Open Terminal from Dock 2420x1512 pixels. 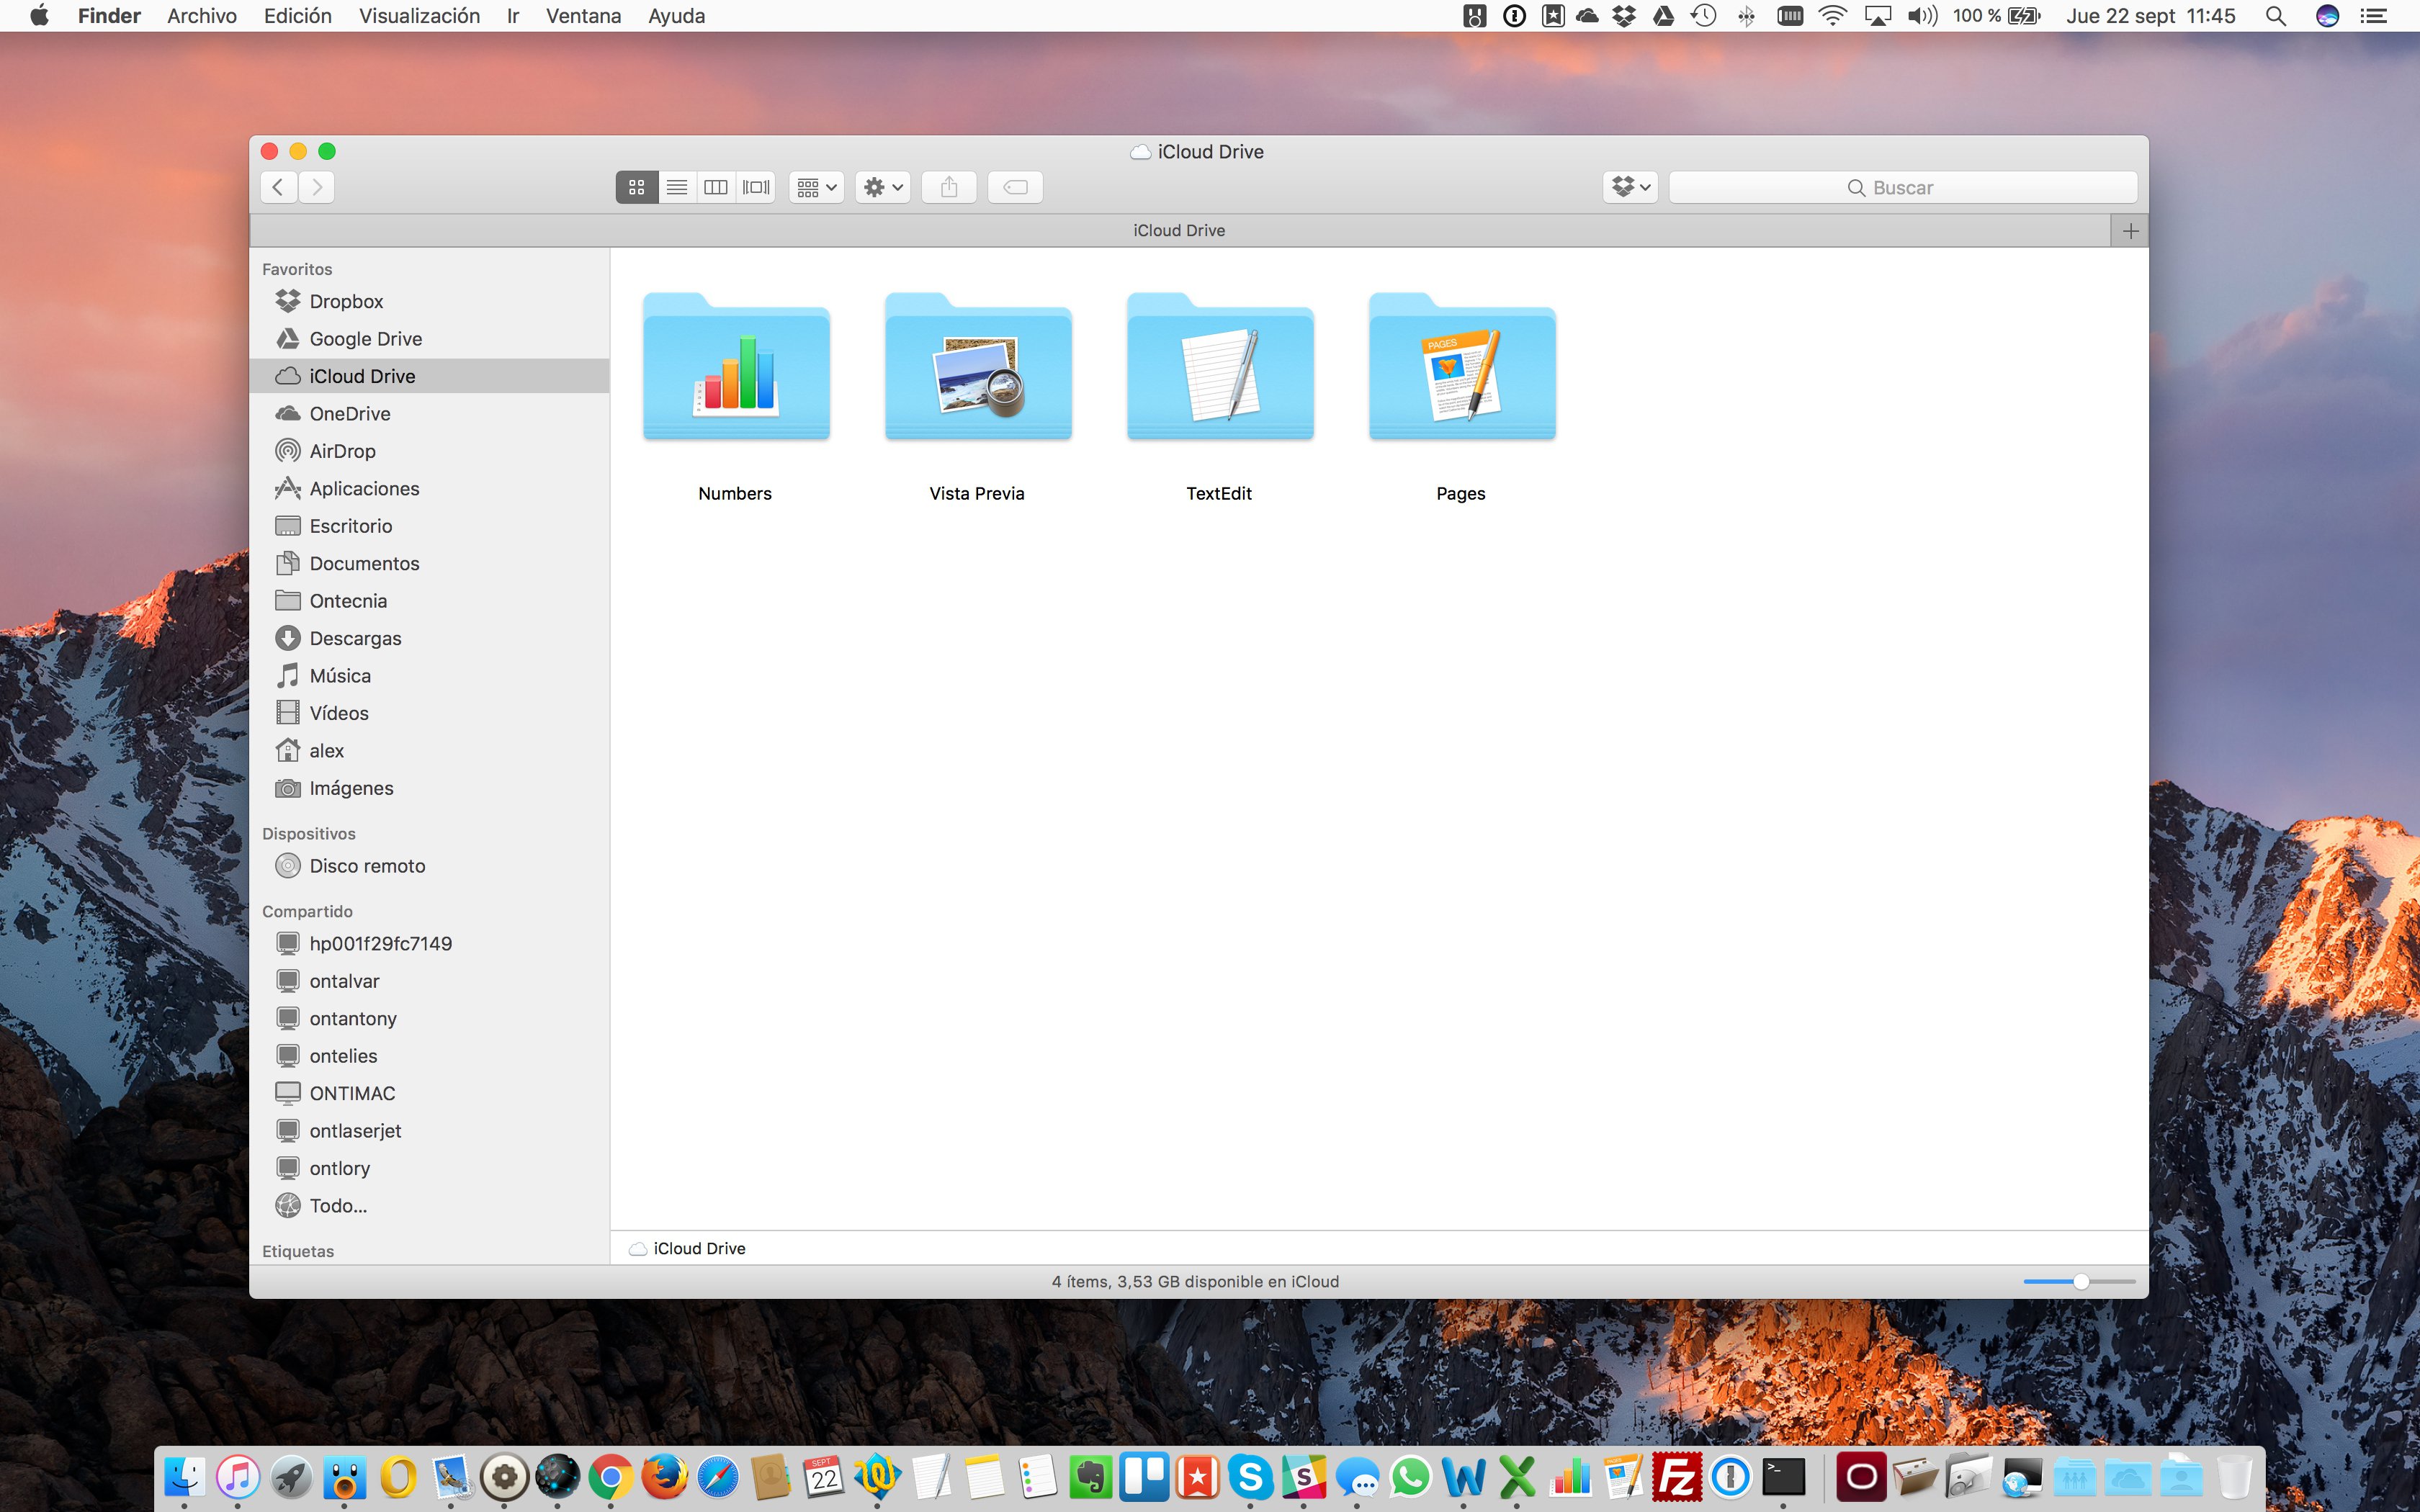pos(1783,1476)
